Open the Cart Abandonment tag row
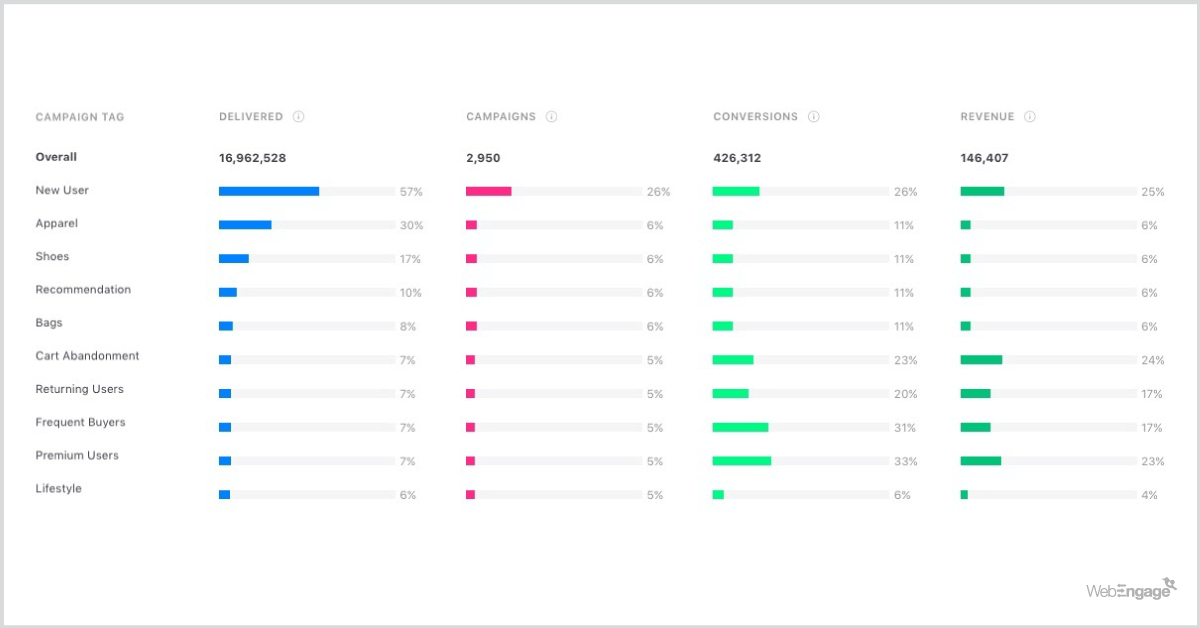This screenshot has height=628, width=1200. tap(87, 356)
